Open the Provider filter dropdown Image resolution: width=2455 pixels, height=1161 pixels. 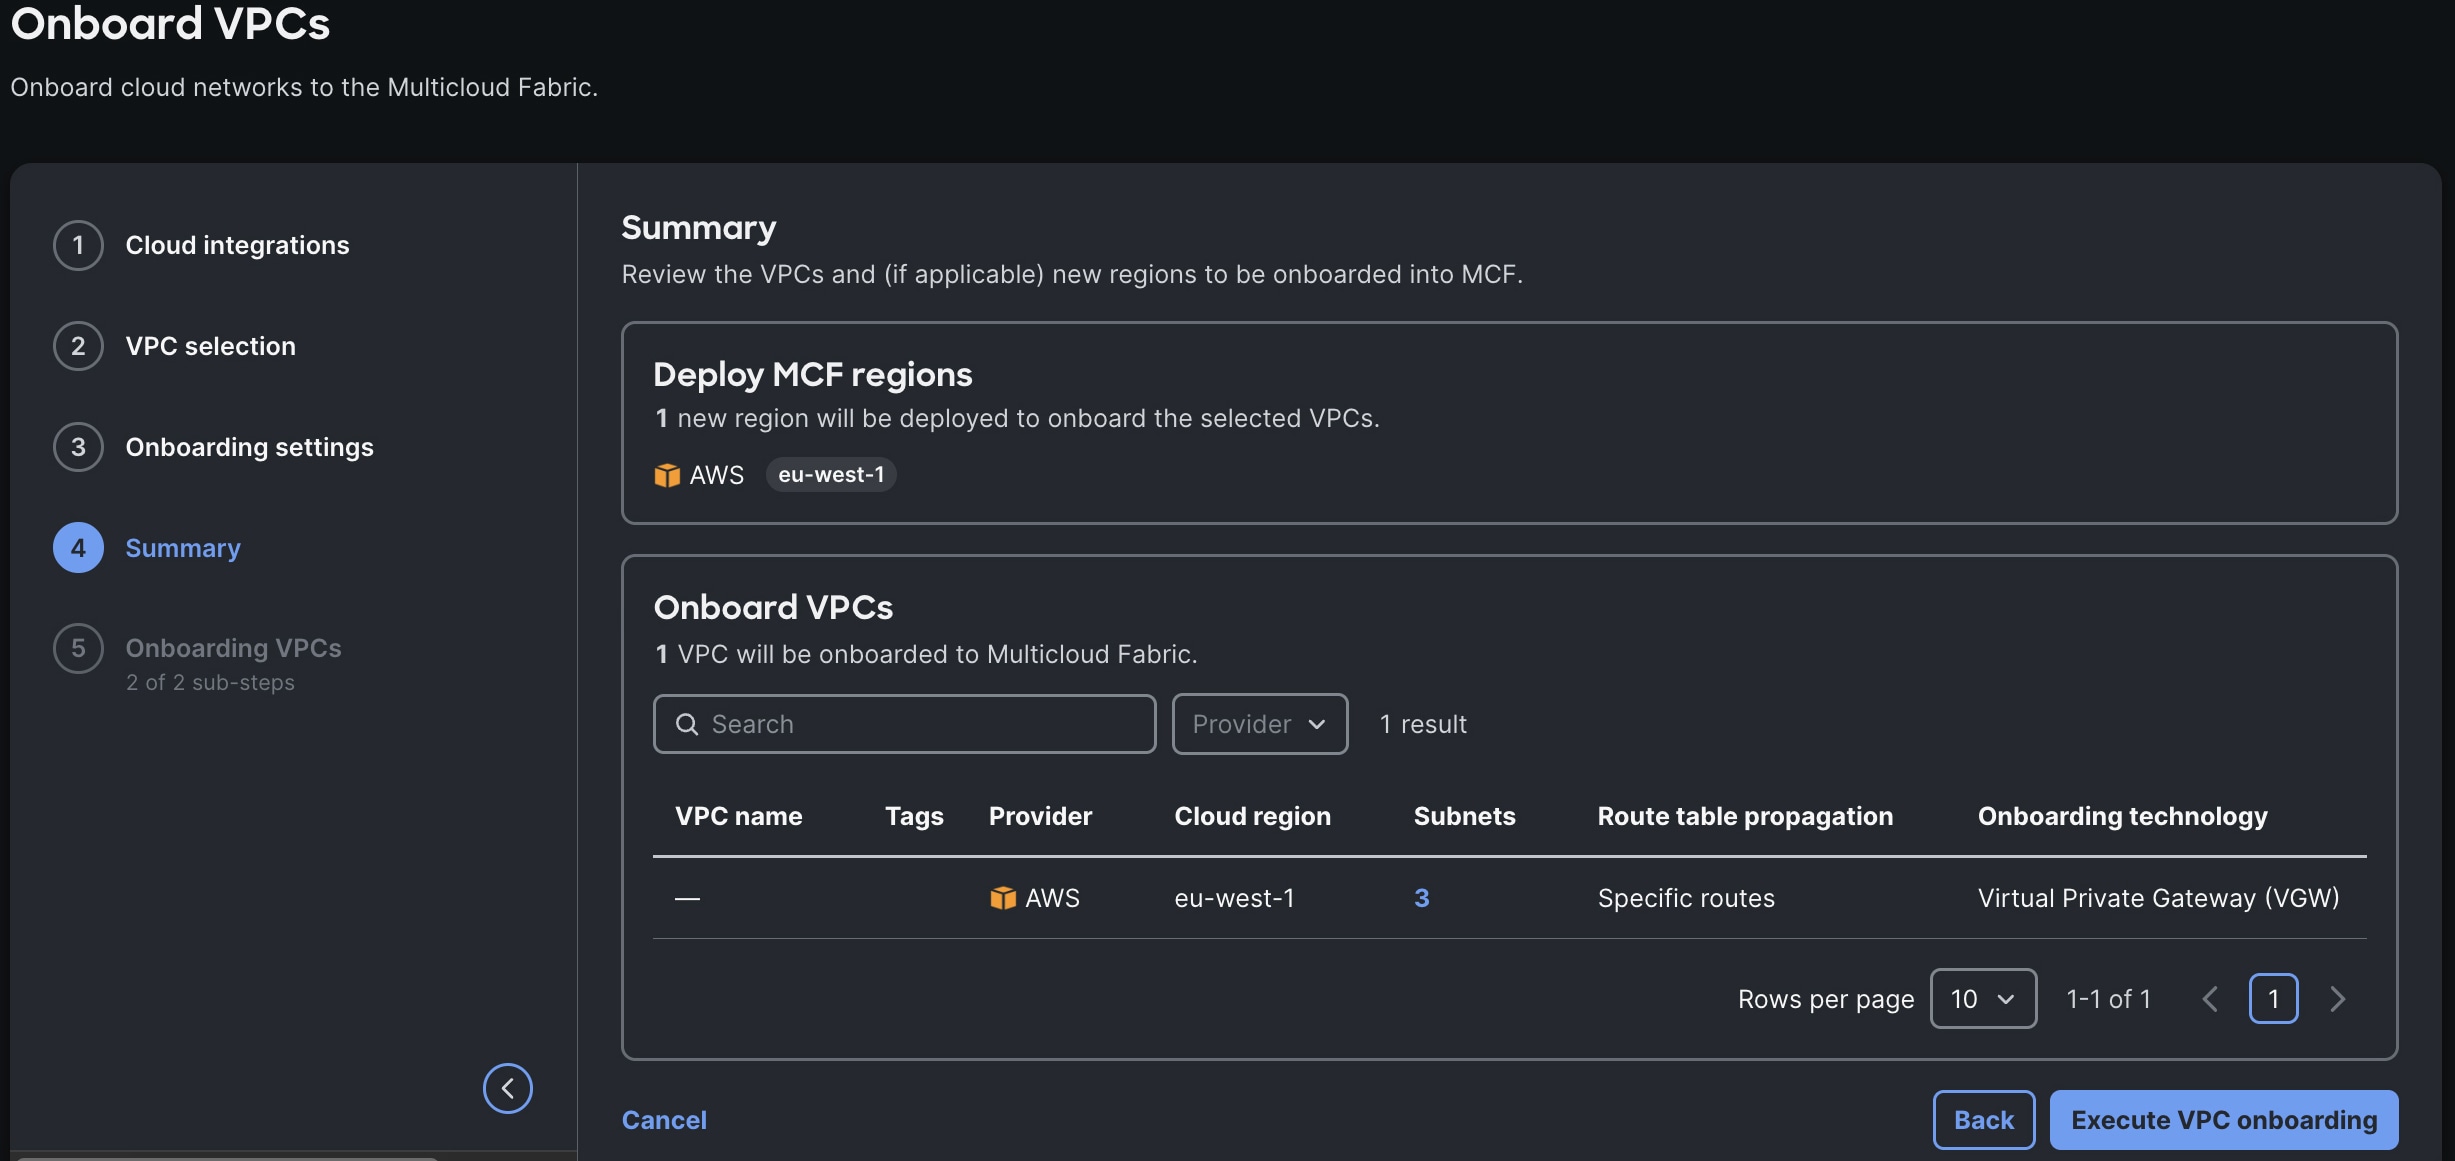point(1260,724)
